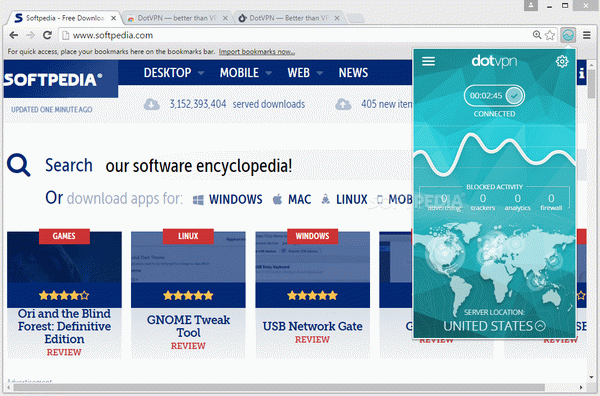This screenshot has height=396, width=600.
Task: Open the LINUX category badge
Action: pyautogui.click(x=188, y=236)
